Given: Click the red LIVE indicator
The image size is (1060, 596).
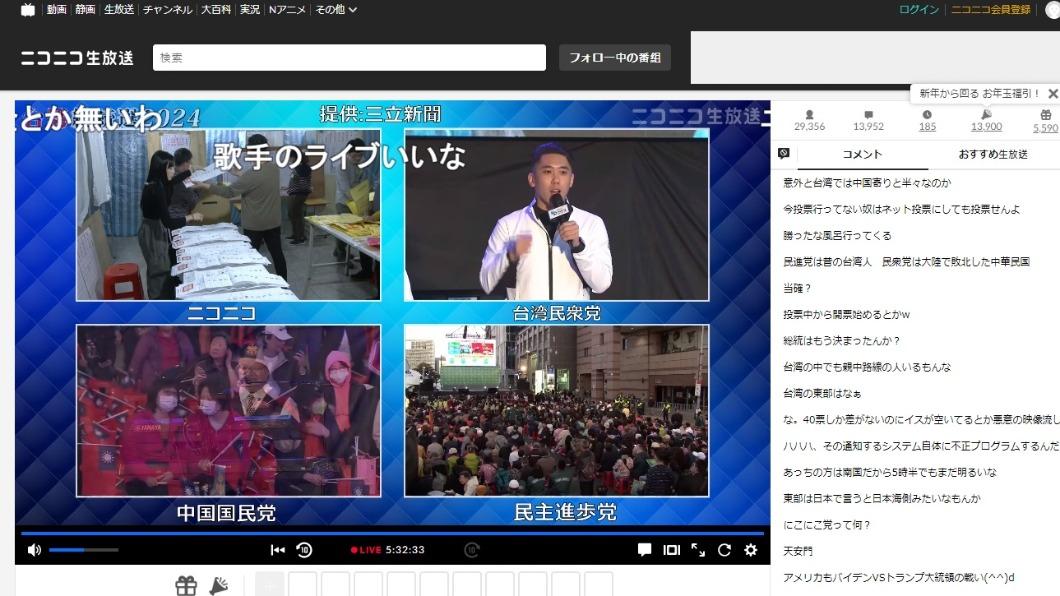Looking at the screenshot, I should [366, 550].
